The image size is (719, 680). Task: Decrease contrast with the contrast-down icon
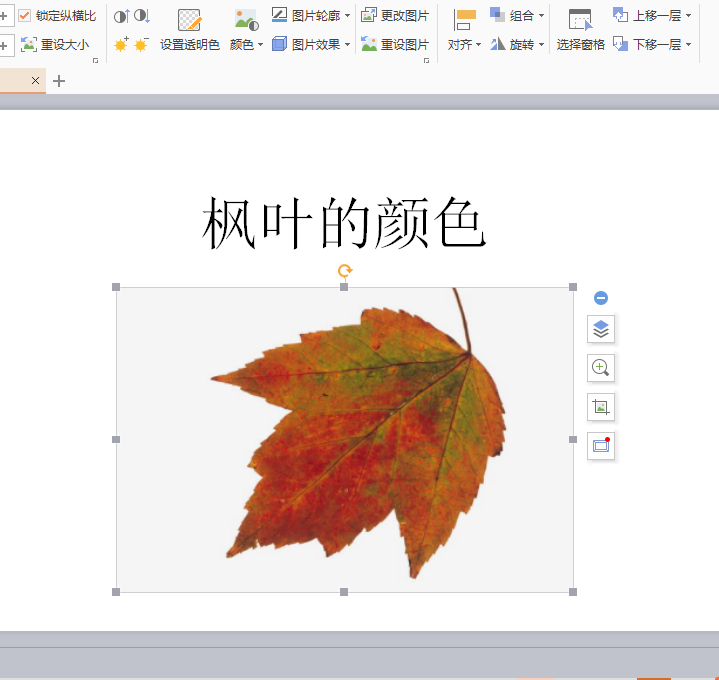142,17
